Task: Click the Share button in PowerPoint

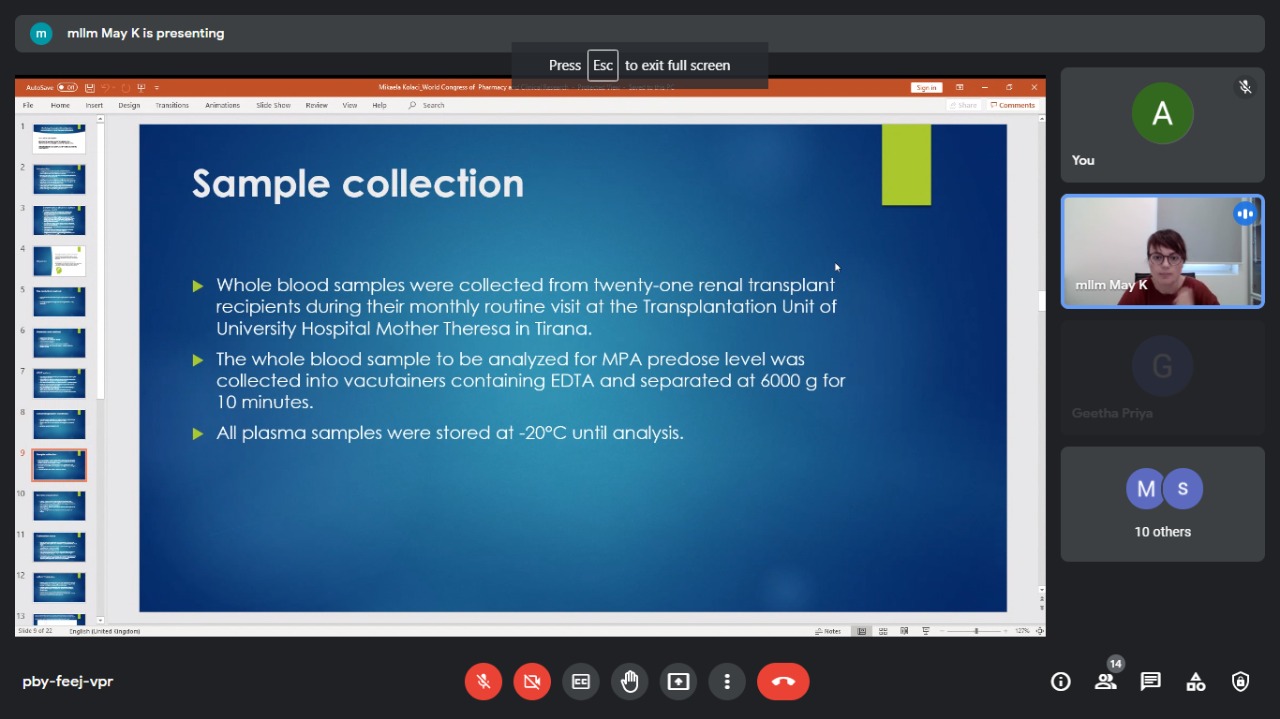Action: pyautogui.click(x=964, y=105)
